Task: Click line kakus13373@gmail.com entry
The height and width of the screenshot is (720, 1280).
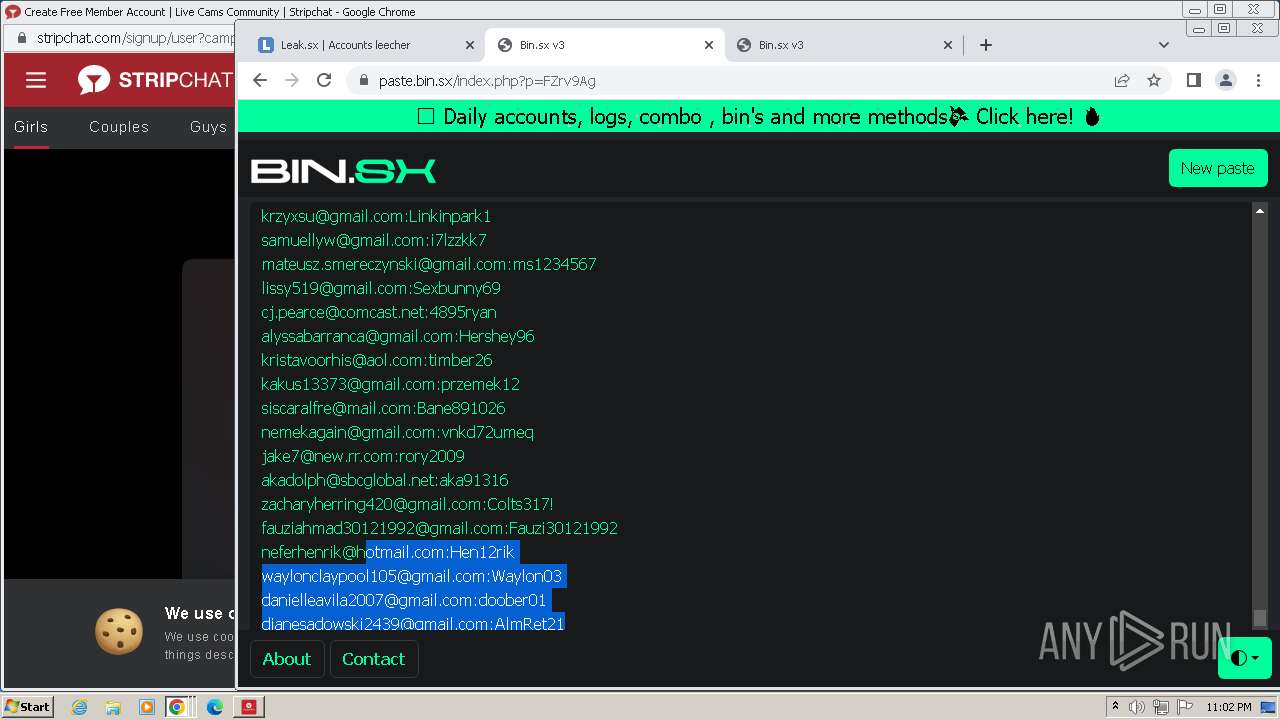Action: tap(390, 384)
